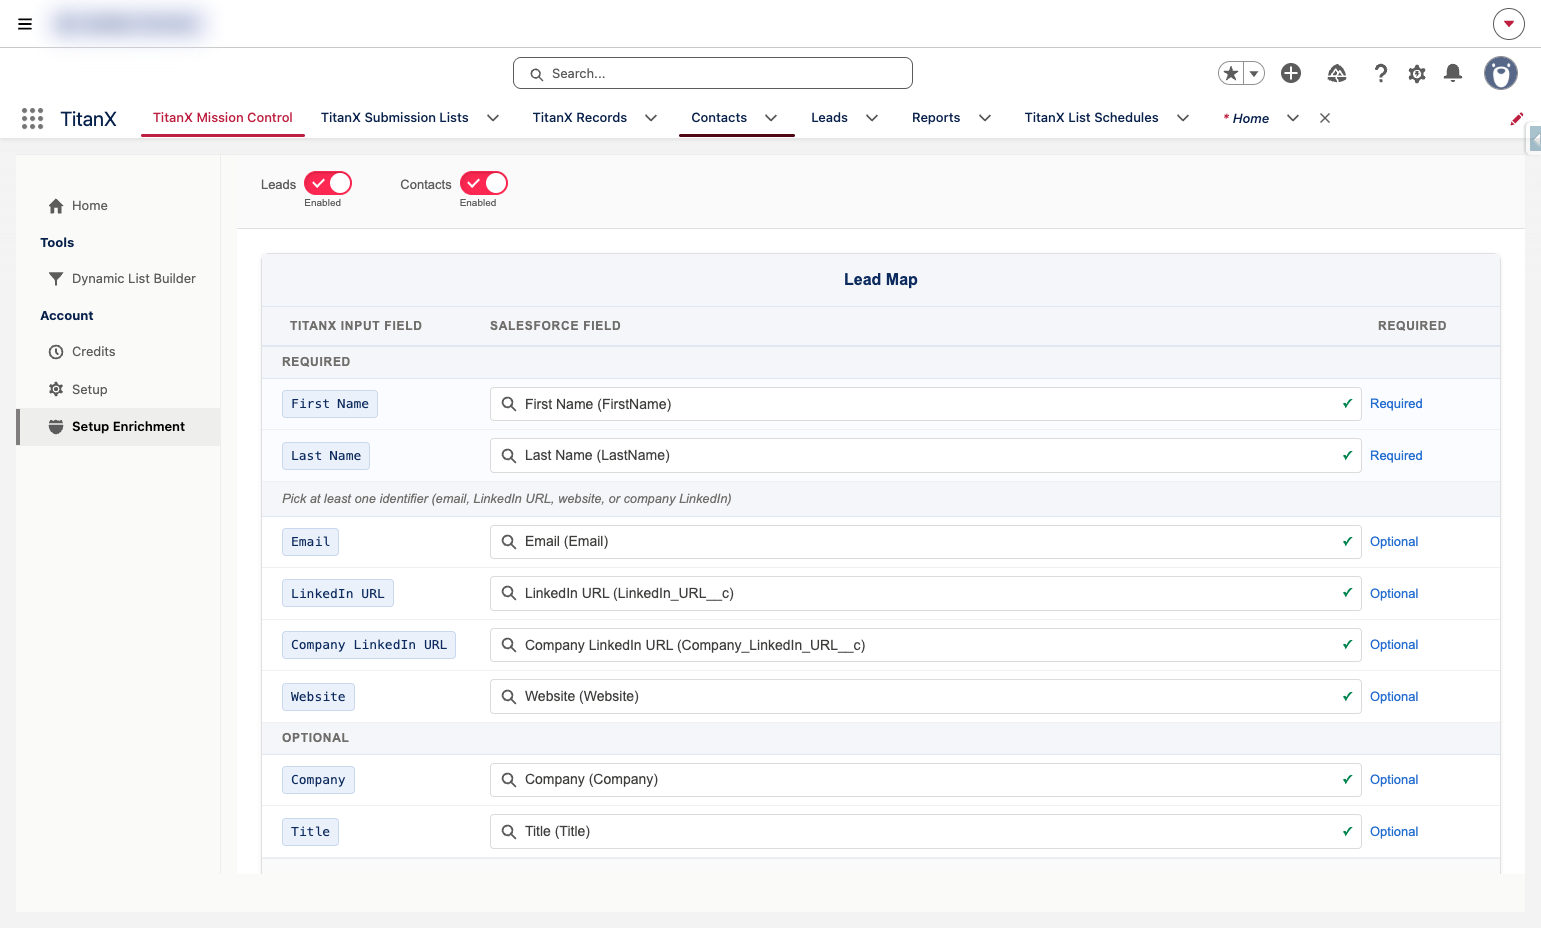Click the Dynamic List Builder funnel icon
Viewport: 1541px width, 928px height.
point(56,279)
